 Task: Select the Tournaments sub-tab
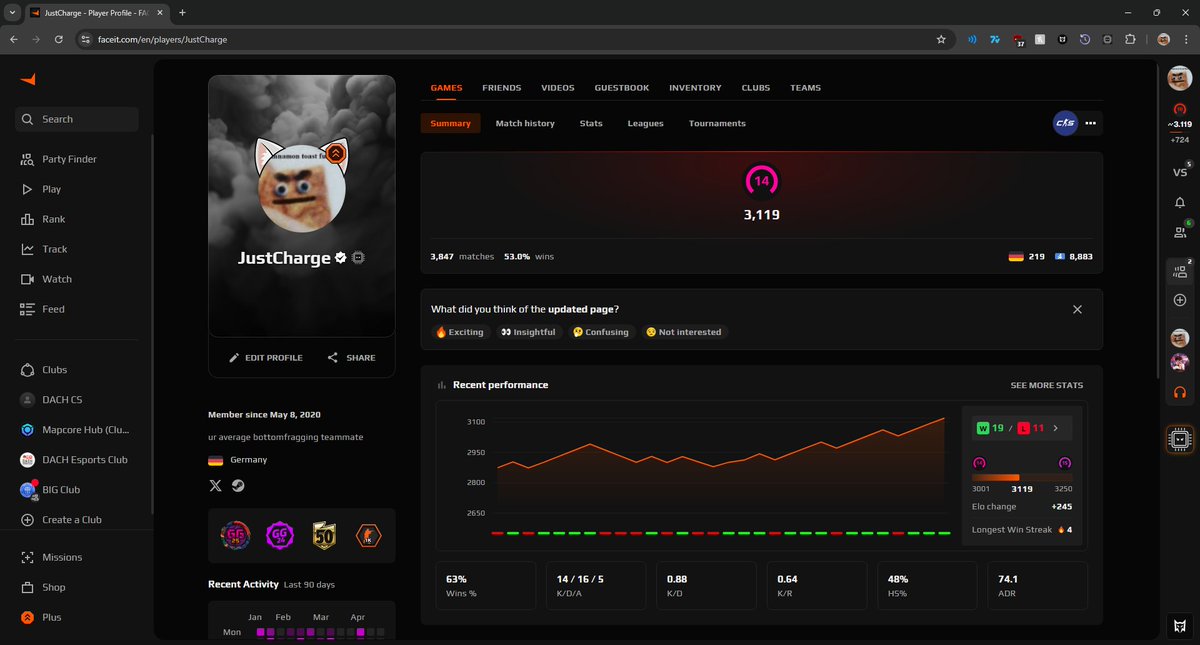pyautogui.click(x=717, y=123)
